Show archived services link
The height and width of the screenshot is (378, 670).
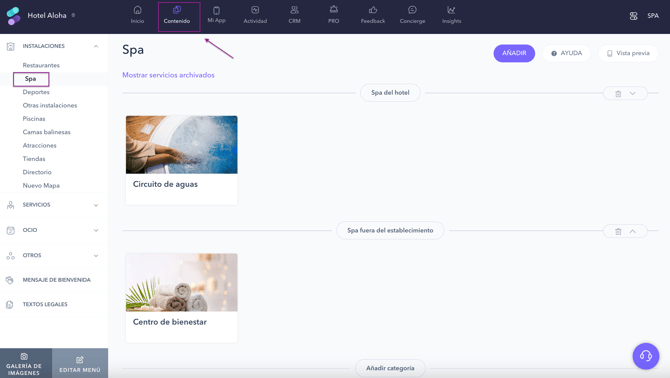click(168, 75)
